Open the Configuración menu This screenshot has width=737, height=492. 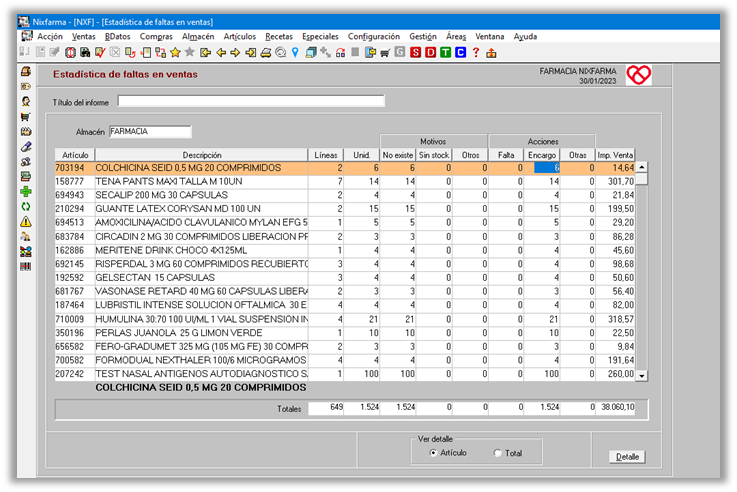click(x=374, y=37)
